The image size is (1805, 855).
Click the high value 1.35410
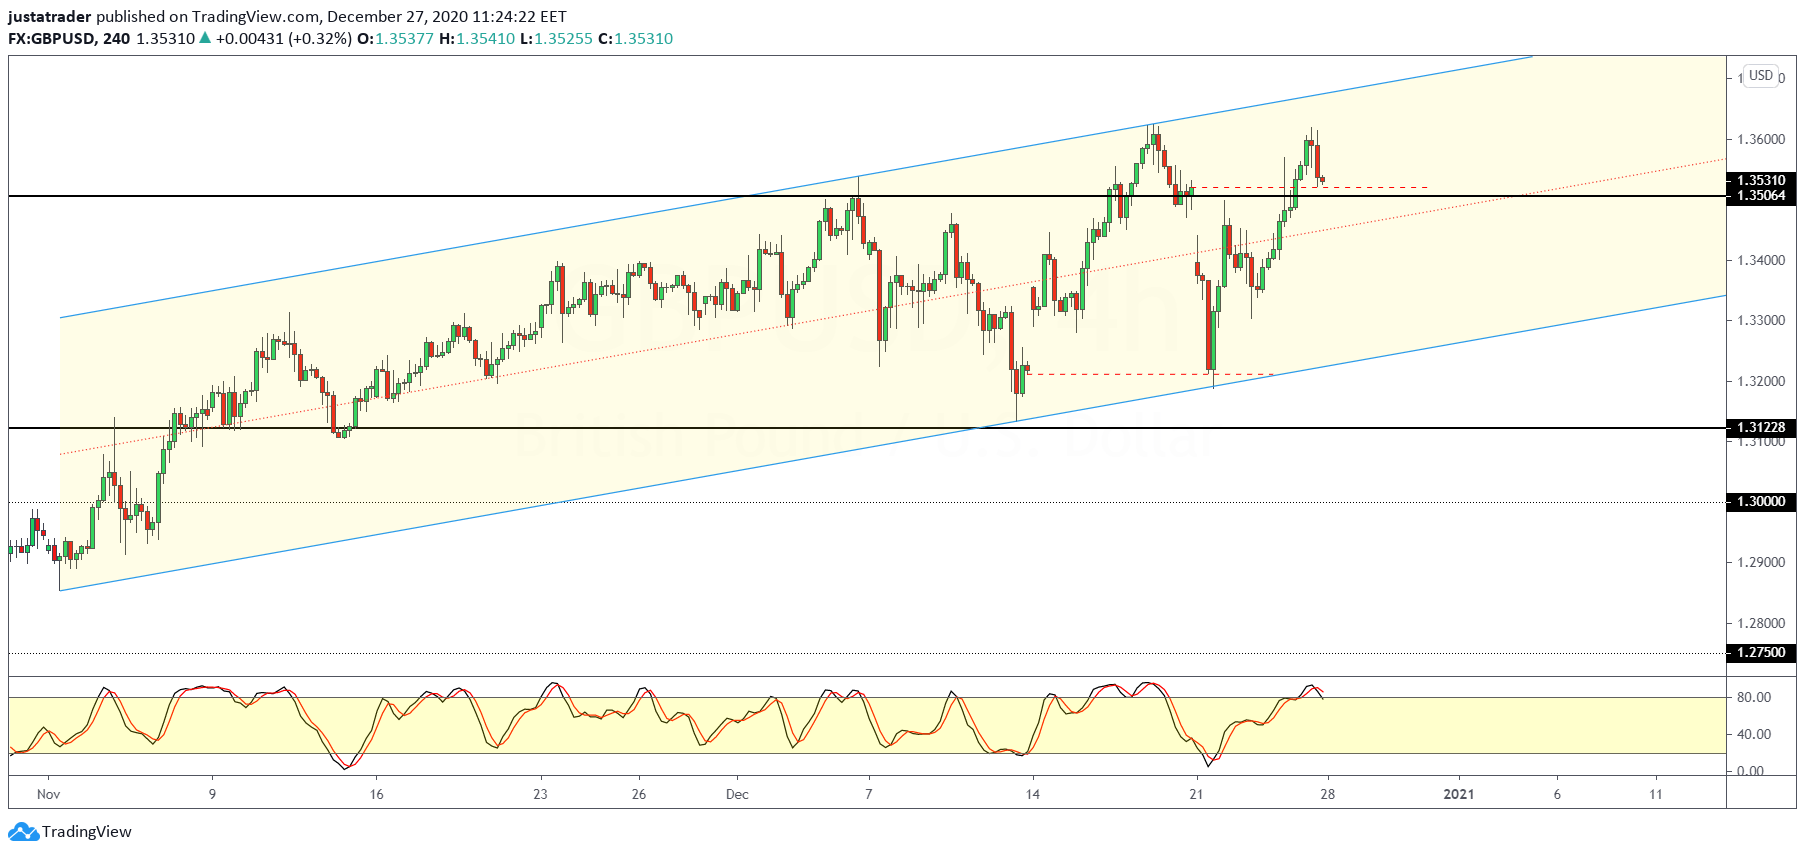pyautogui.click(x=485, y=39)
